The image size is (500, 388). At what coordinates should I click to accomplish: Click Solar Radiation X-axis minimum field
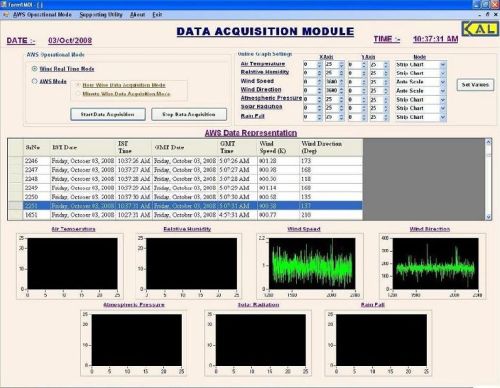[310, 108]
